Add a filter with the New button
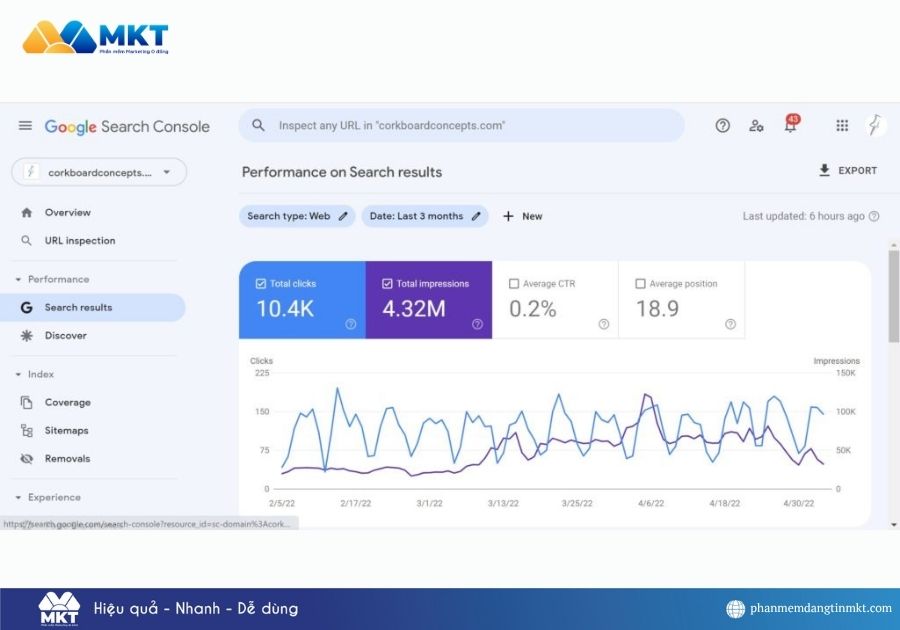Viewport: 900px width, 630px height. click(x=521, y=216)
